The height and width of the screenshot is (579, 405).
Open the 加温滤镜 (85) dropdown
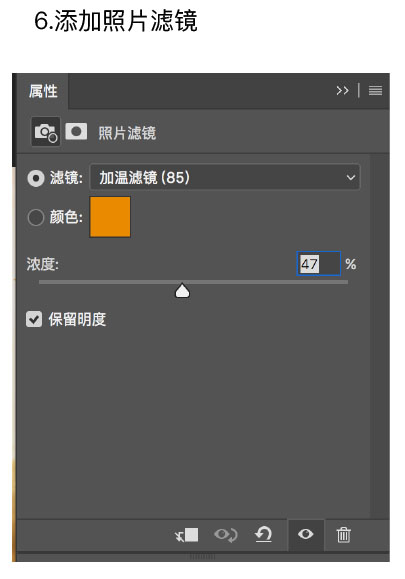click(225, 177)
